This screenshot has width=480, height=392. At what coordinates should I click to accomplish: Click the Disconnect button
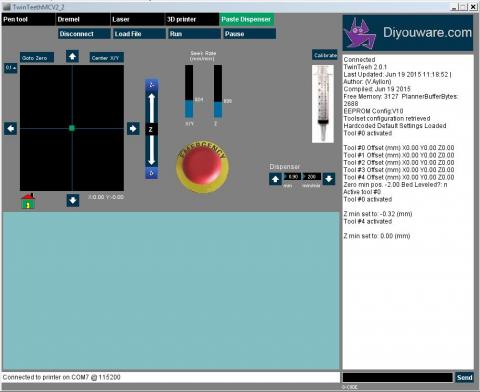84,34
